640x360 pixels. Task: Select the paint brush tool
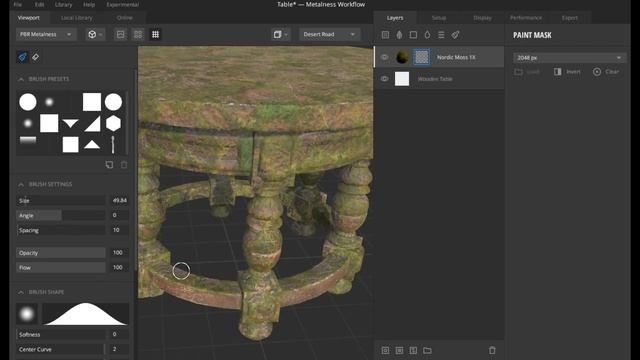pyautogui.click(x=22, y=57)
